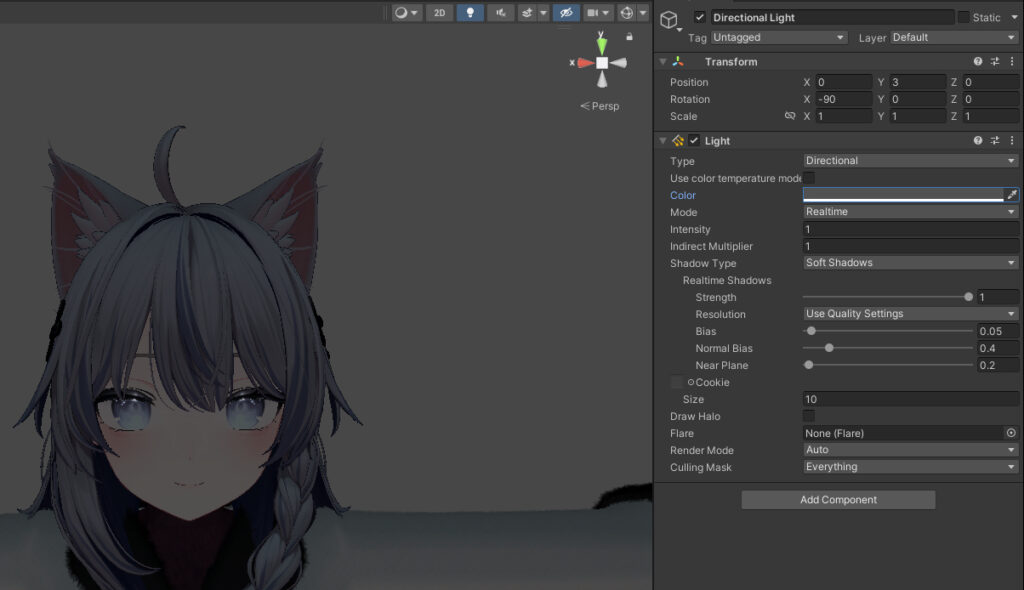Image resolution: width=1024 pixels, height=590 pixels.
Task: Tick the Draw Halo checkbox
Action: pos(809,416)
